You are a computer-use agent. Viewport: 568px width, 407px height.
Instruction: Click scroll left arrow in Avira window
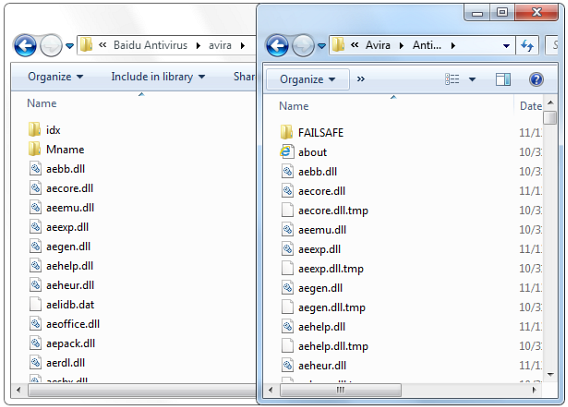click(271, 390)
